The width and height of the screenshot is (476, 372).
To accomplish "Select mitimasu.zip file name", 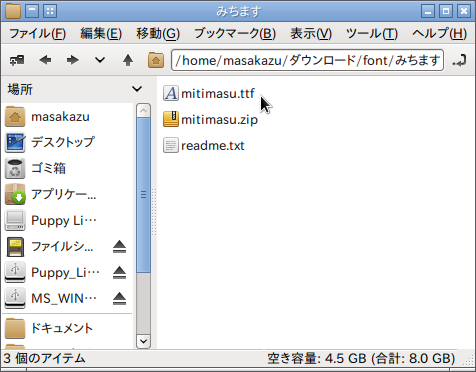I will coord(219,120).
